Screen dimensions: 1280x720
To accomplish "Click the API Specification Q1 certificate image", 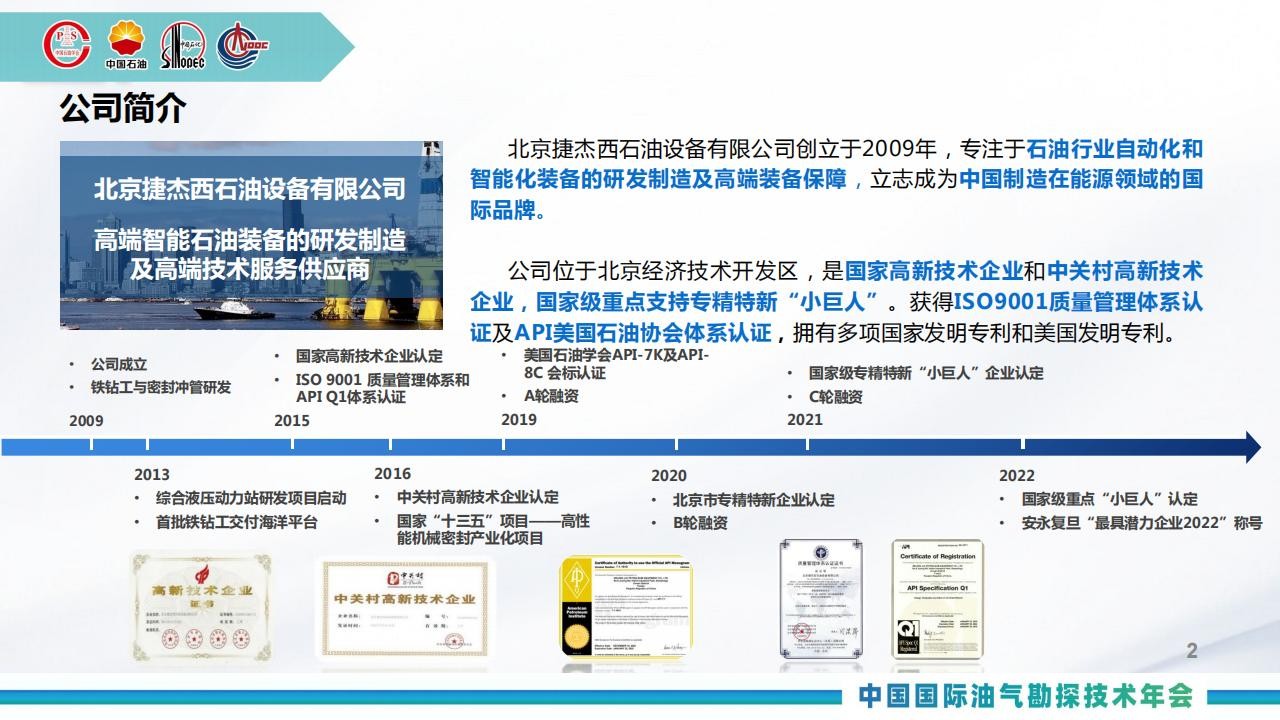I will click(x=937, y=599).
